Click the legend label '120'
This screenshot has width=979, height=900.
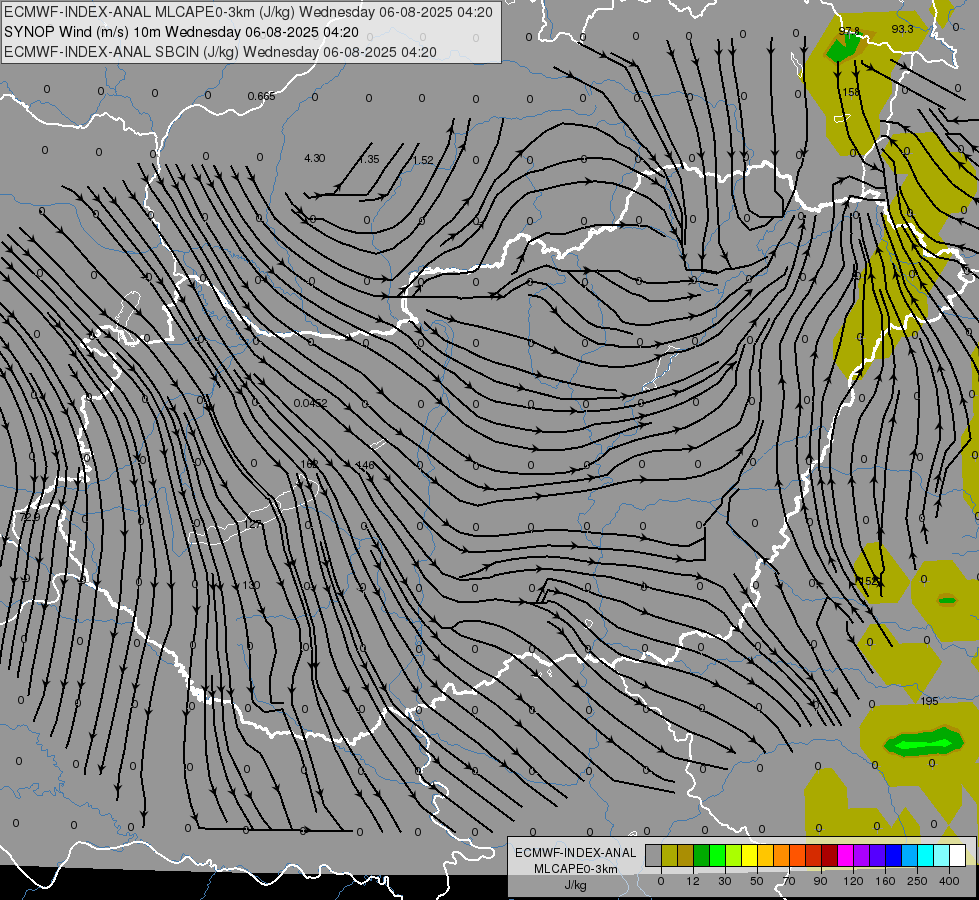pyautogui.click(x=853, y=881)
